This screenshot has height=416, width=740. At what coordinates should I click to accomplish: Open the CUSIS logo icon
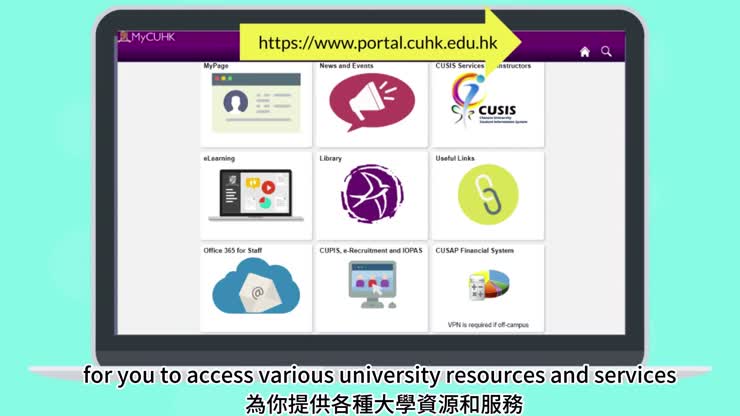tap(486, 103)
